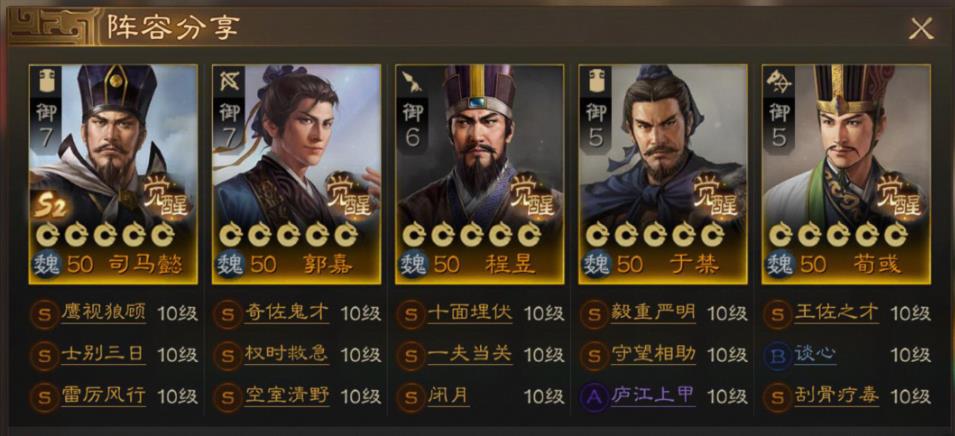Click the 魏 faction badge on 于禁
This screenshot has width=955, height=436.
[595, 264]
